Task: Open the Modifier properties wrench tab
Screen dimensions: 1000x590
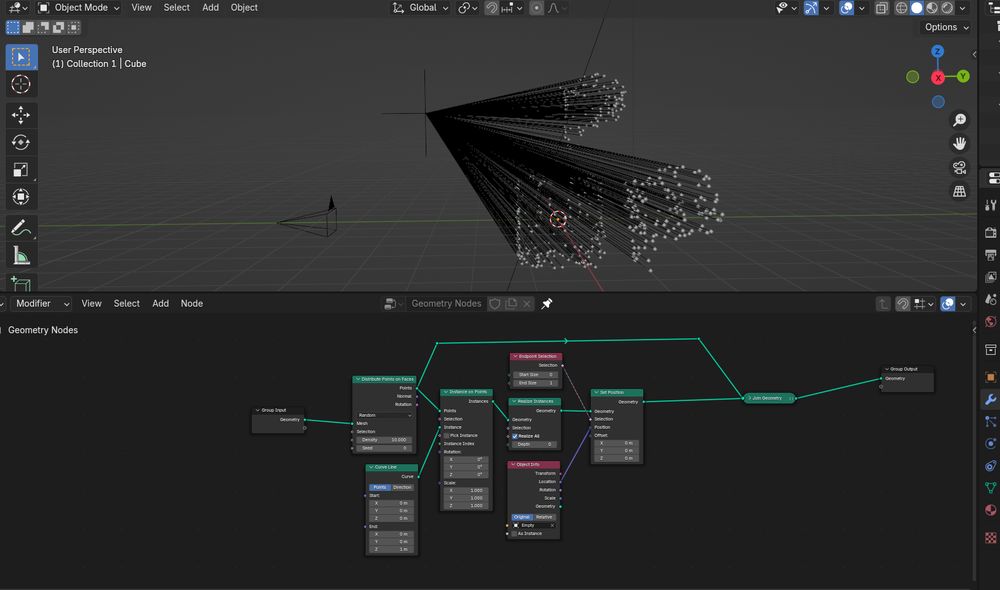Action: coord(990,399)
